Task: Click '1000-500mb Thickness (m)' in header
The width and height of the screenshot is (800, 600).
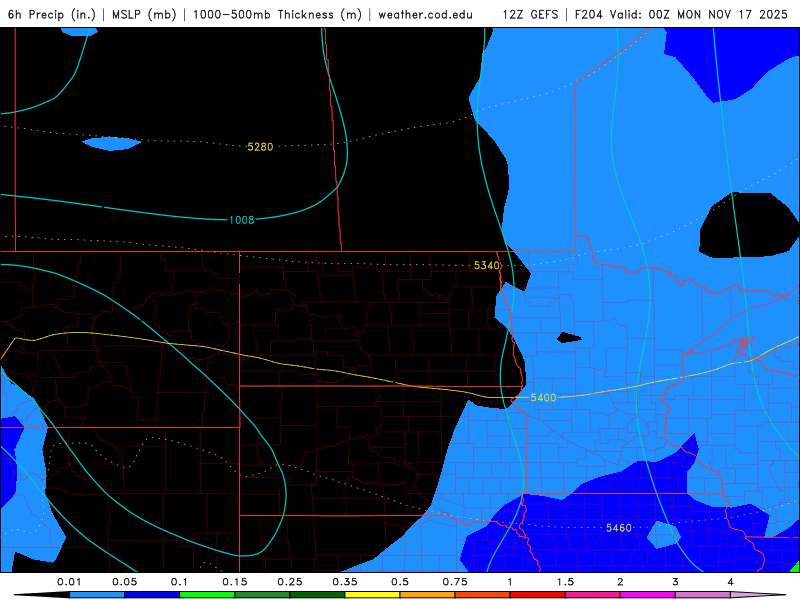Action: point(277,14)
